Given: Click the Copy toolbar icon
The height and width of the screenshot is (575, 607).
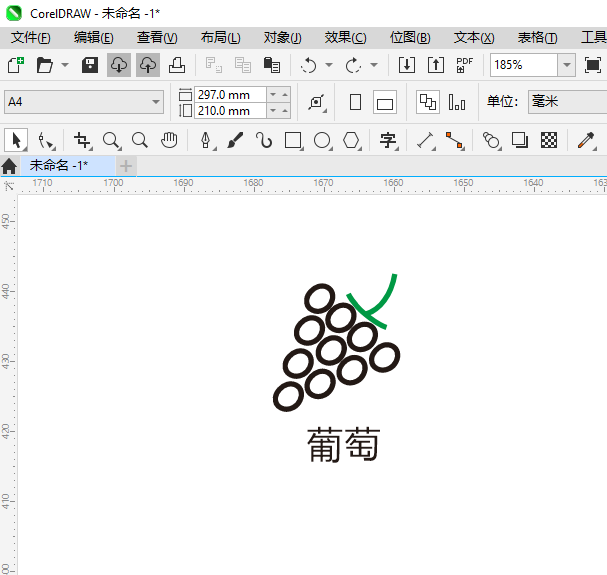Looking at the screenshot, I should pyautogui.click(x=243, y=65).
